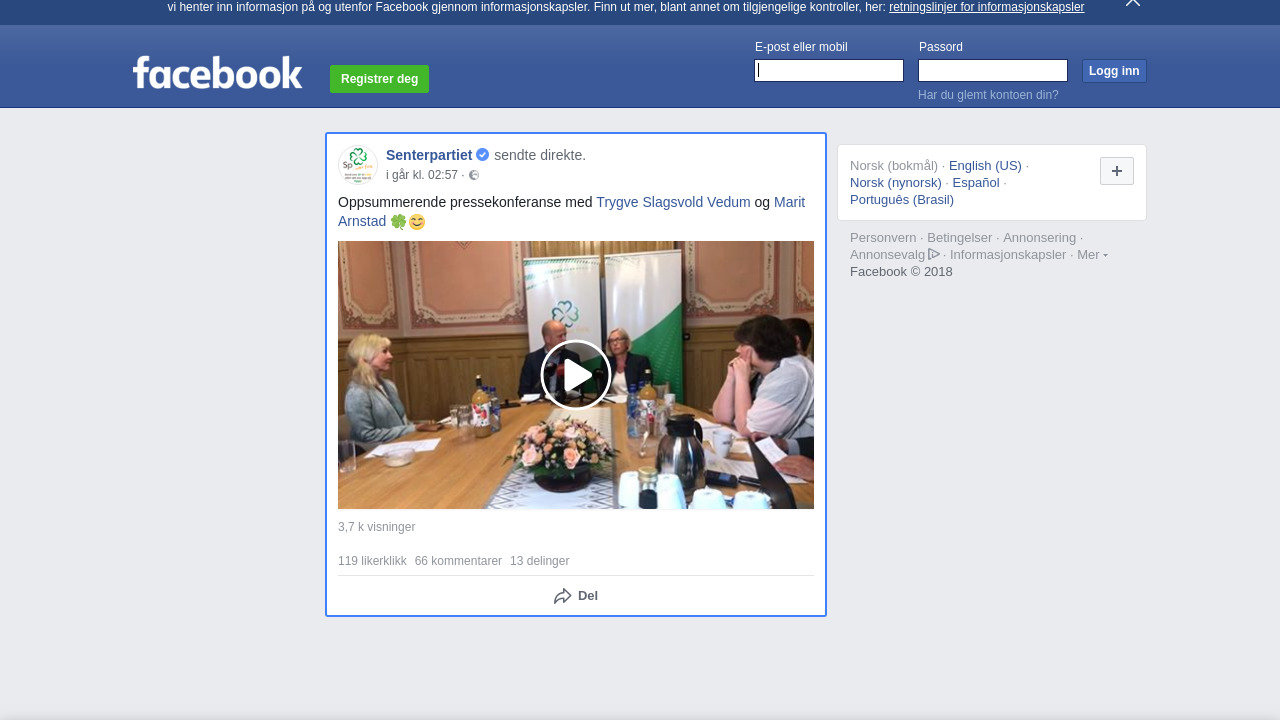Open Har du glemt kontoen din link
1280x720 pixels.
[x=988, y=95]
